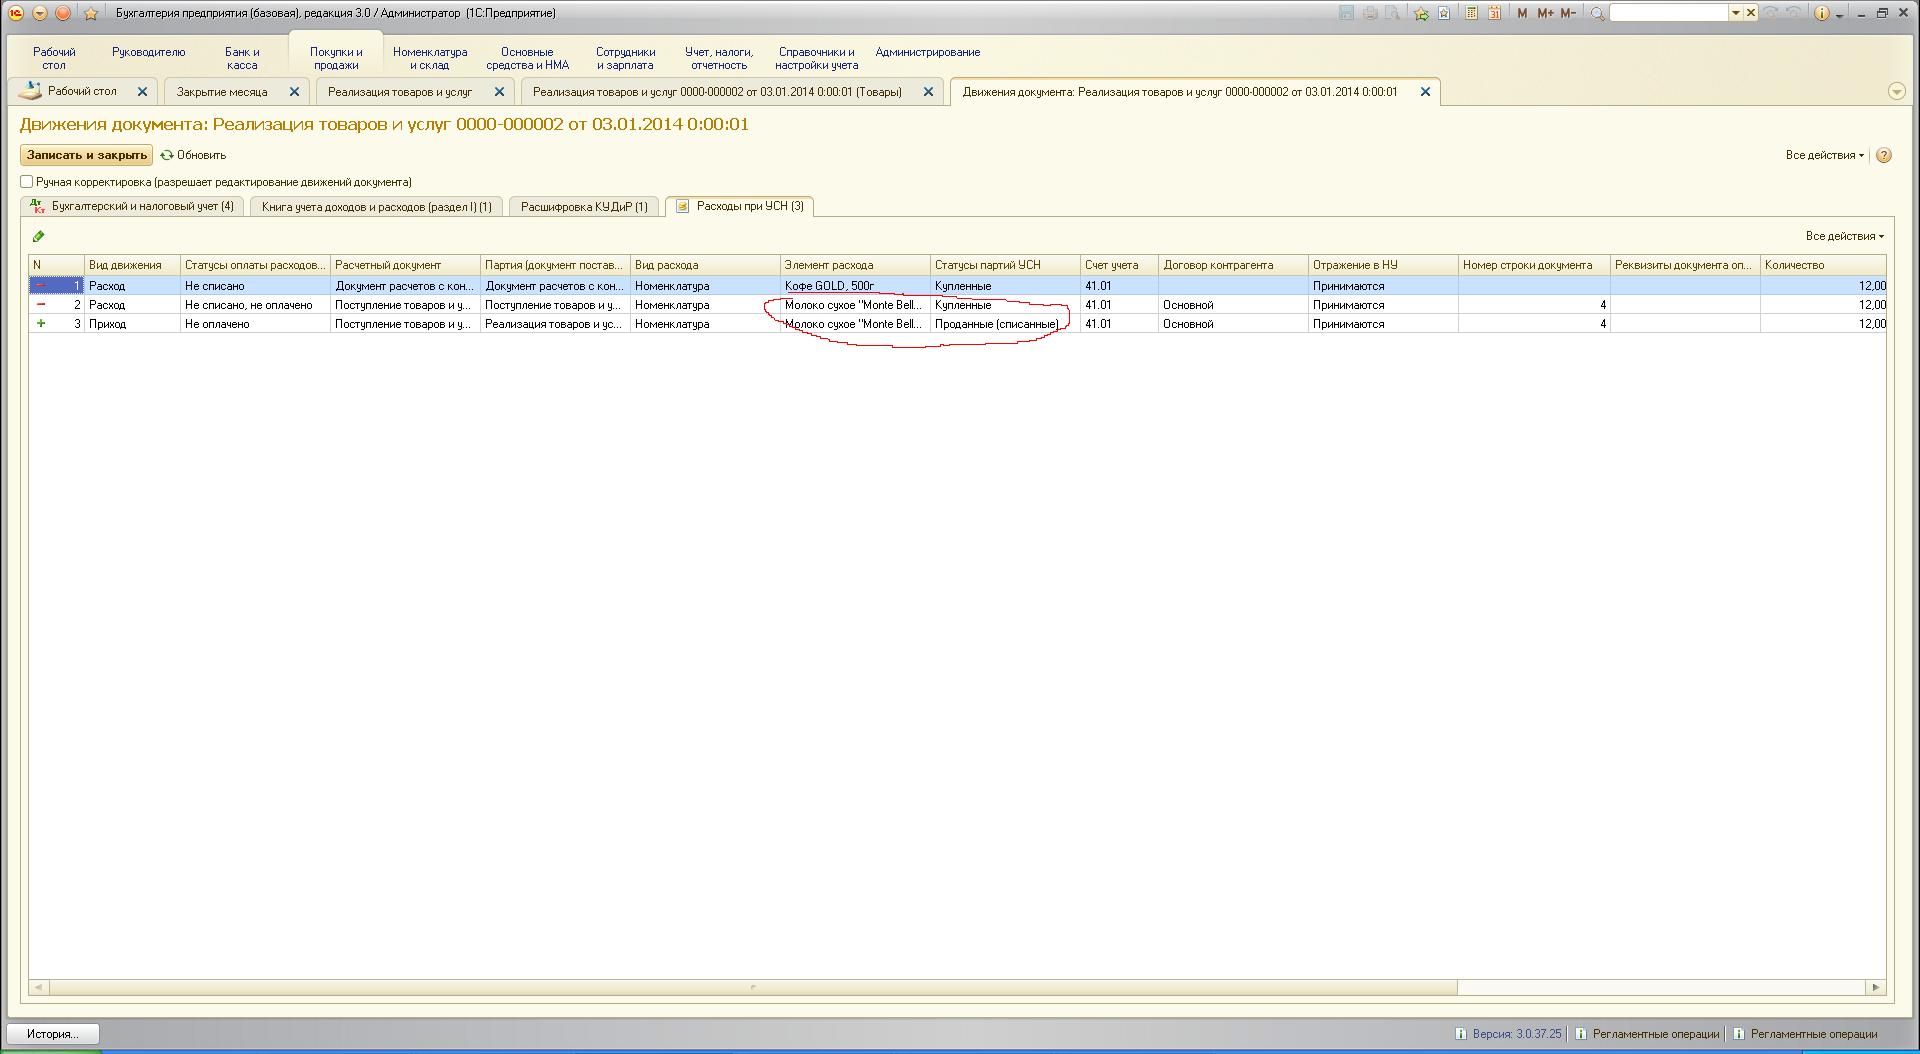Viewport: 1920px width, 1054px height.
Task: Close the Закрытие месяца tab
Action: (x=294, y=91)
